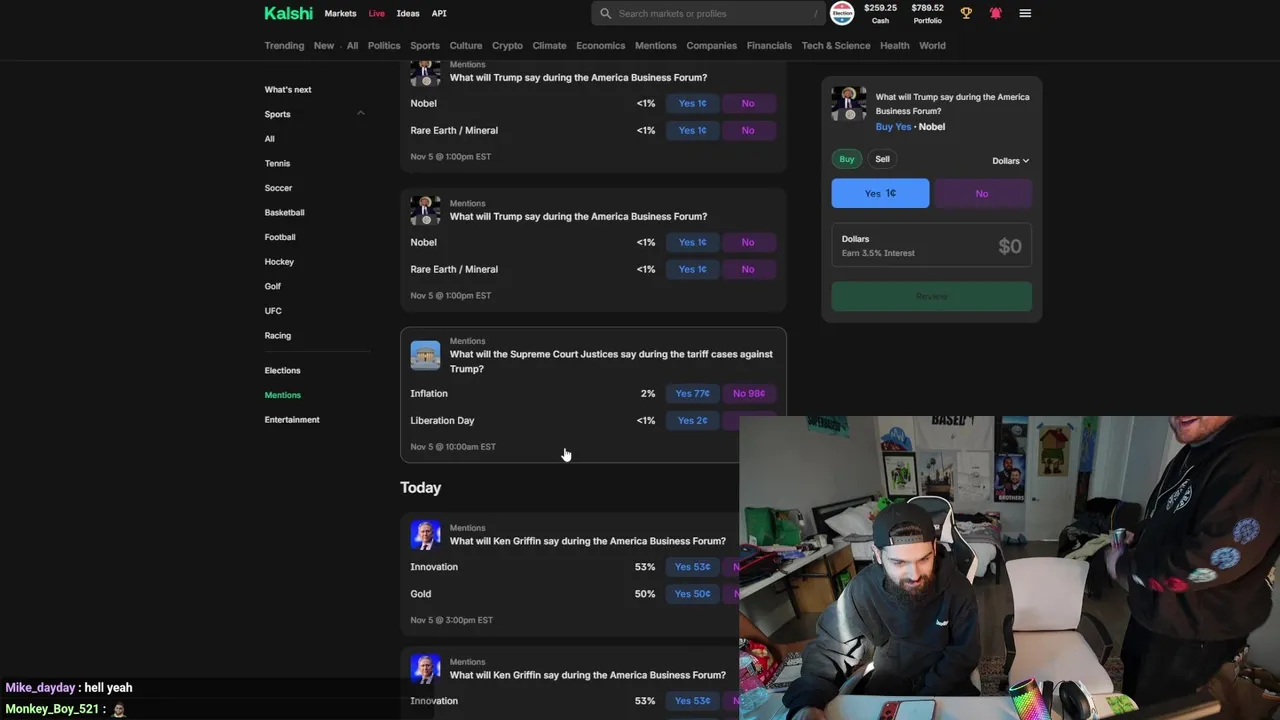The image size is (1280, 720).
Task: Select Hockey in the sidebar
Action: [279, 261]
